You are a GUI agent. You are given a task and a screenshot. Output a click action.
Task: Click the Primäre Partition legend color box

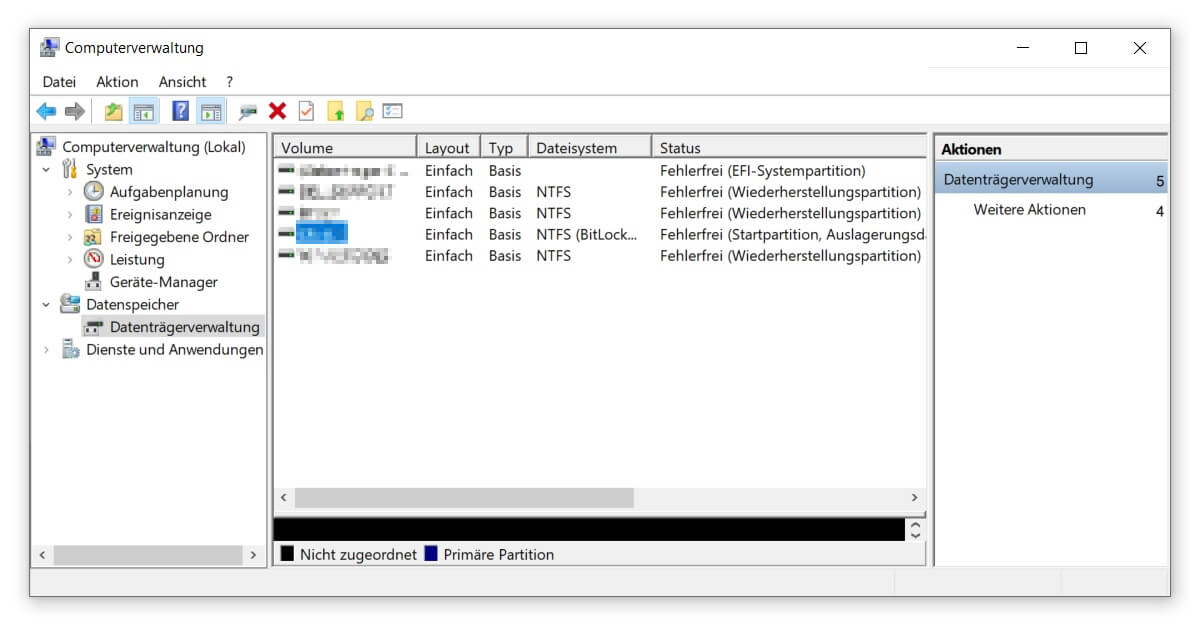tap(431, 554)
